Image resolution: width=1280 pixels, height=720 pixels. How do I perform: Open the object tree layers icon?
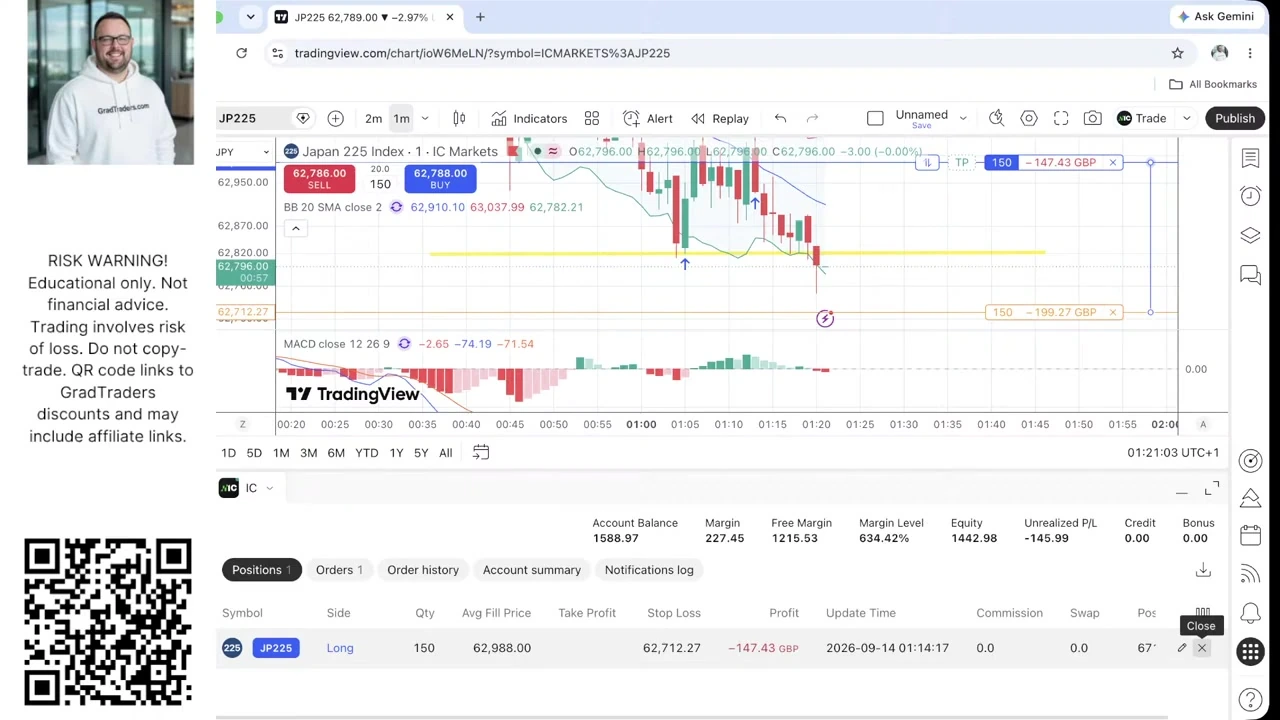pos(1250,235)
